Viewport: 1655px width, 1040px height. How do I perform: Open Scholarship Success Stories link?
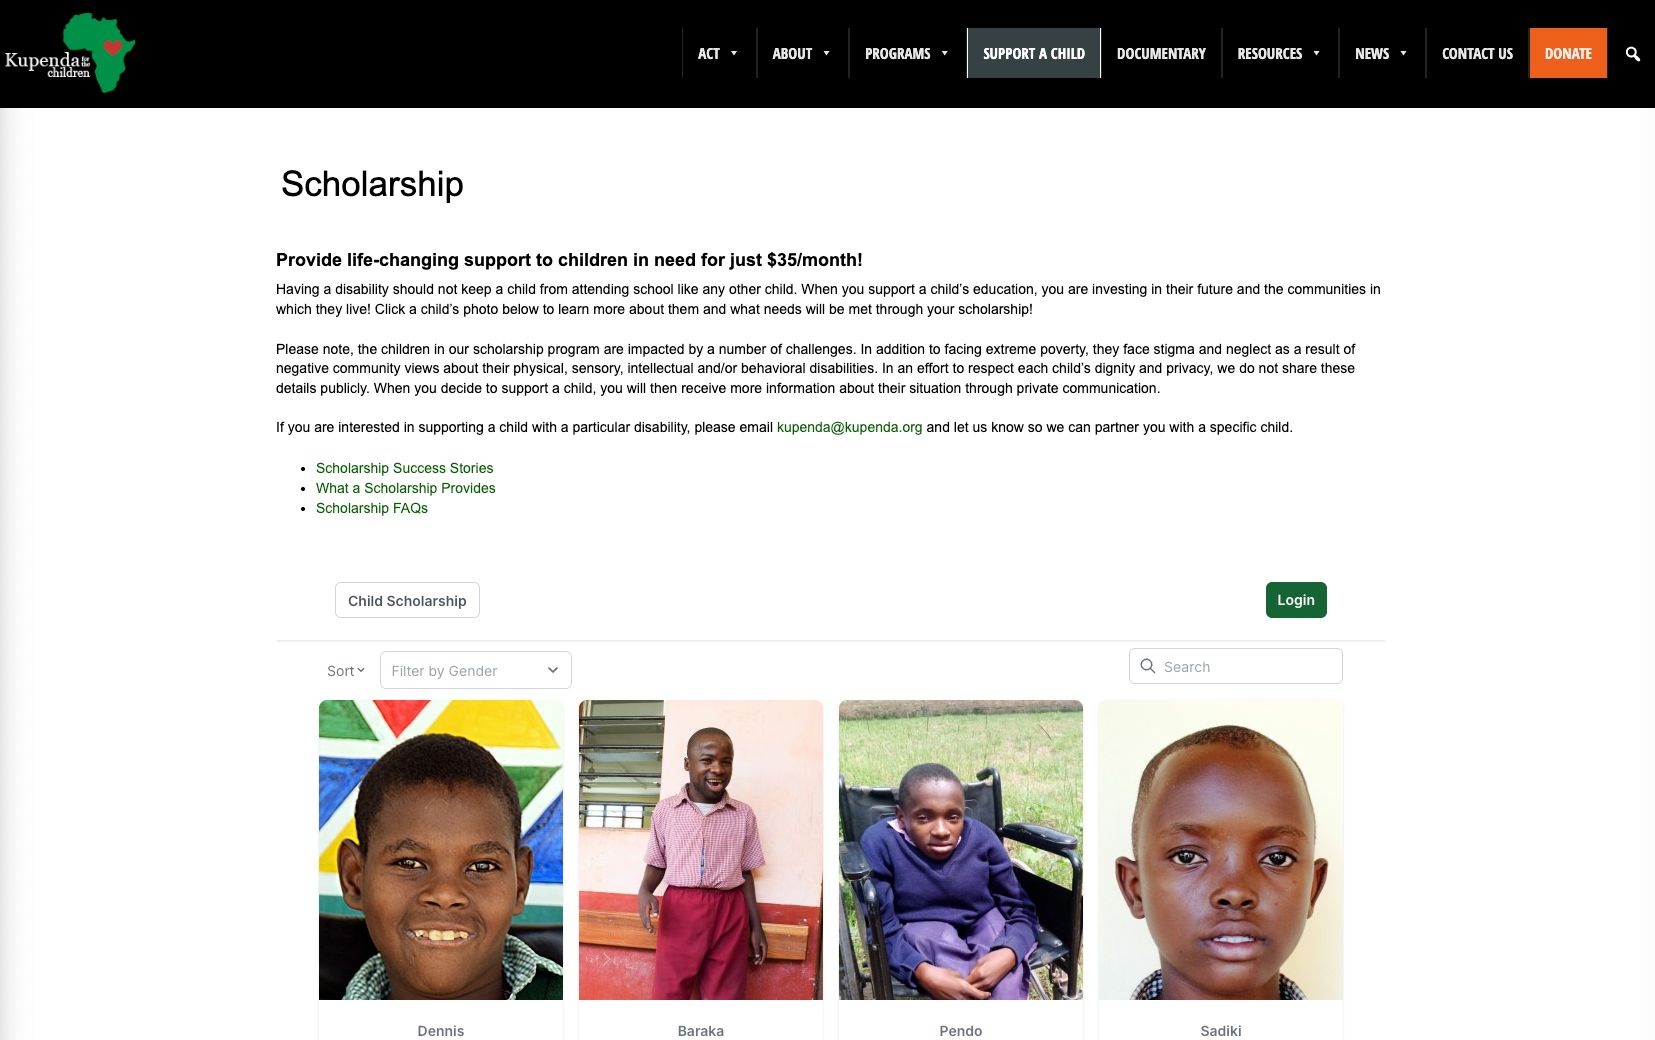pos(404,468)
